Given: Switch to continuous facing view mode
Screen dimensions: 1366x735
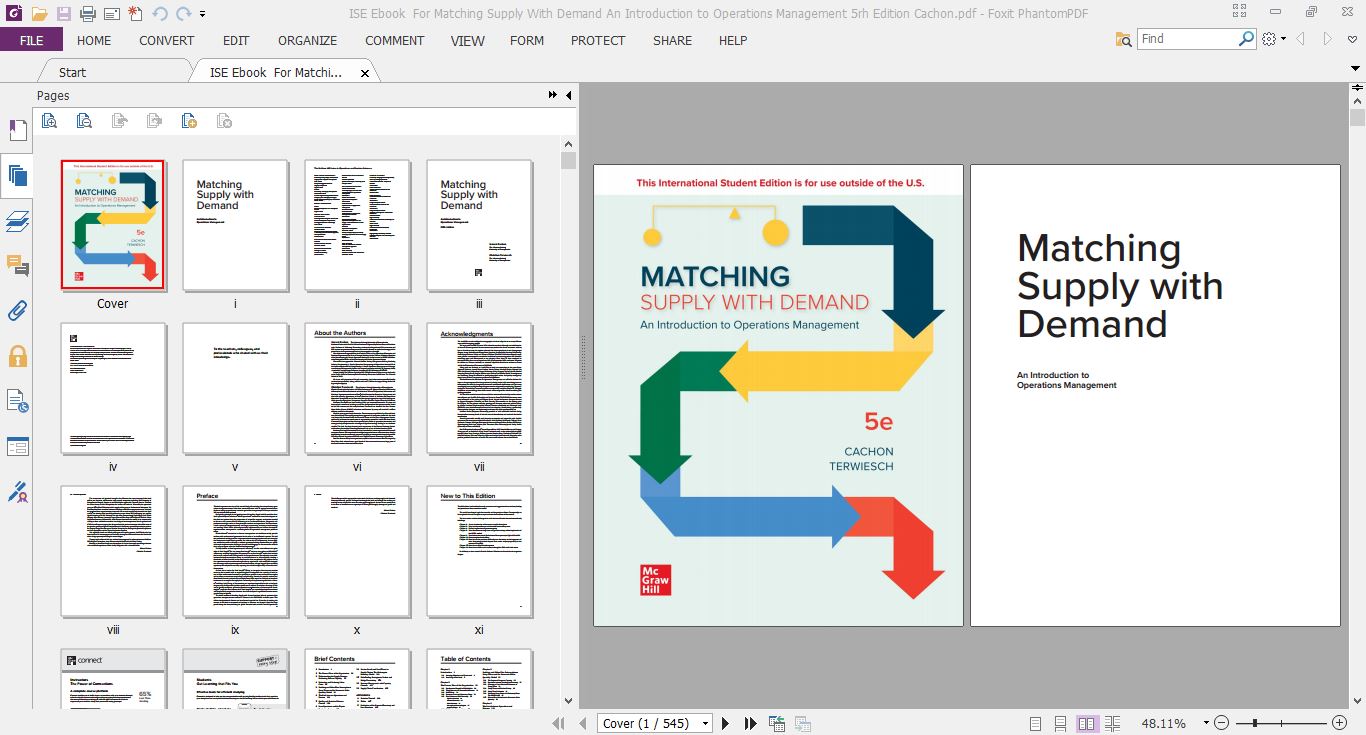Looking at the screenshot, I should 1113,723.
